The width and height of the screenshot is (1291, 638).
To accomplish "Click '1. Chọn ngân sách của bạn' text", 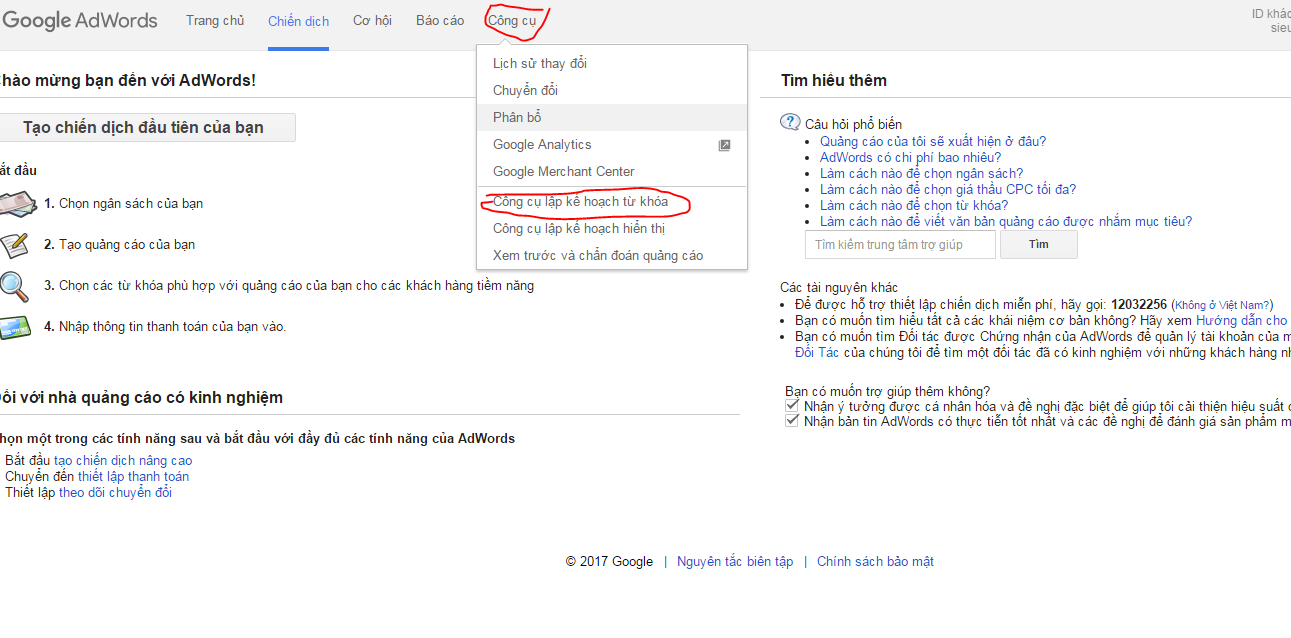I will tap(124, 203).
